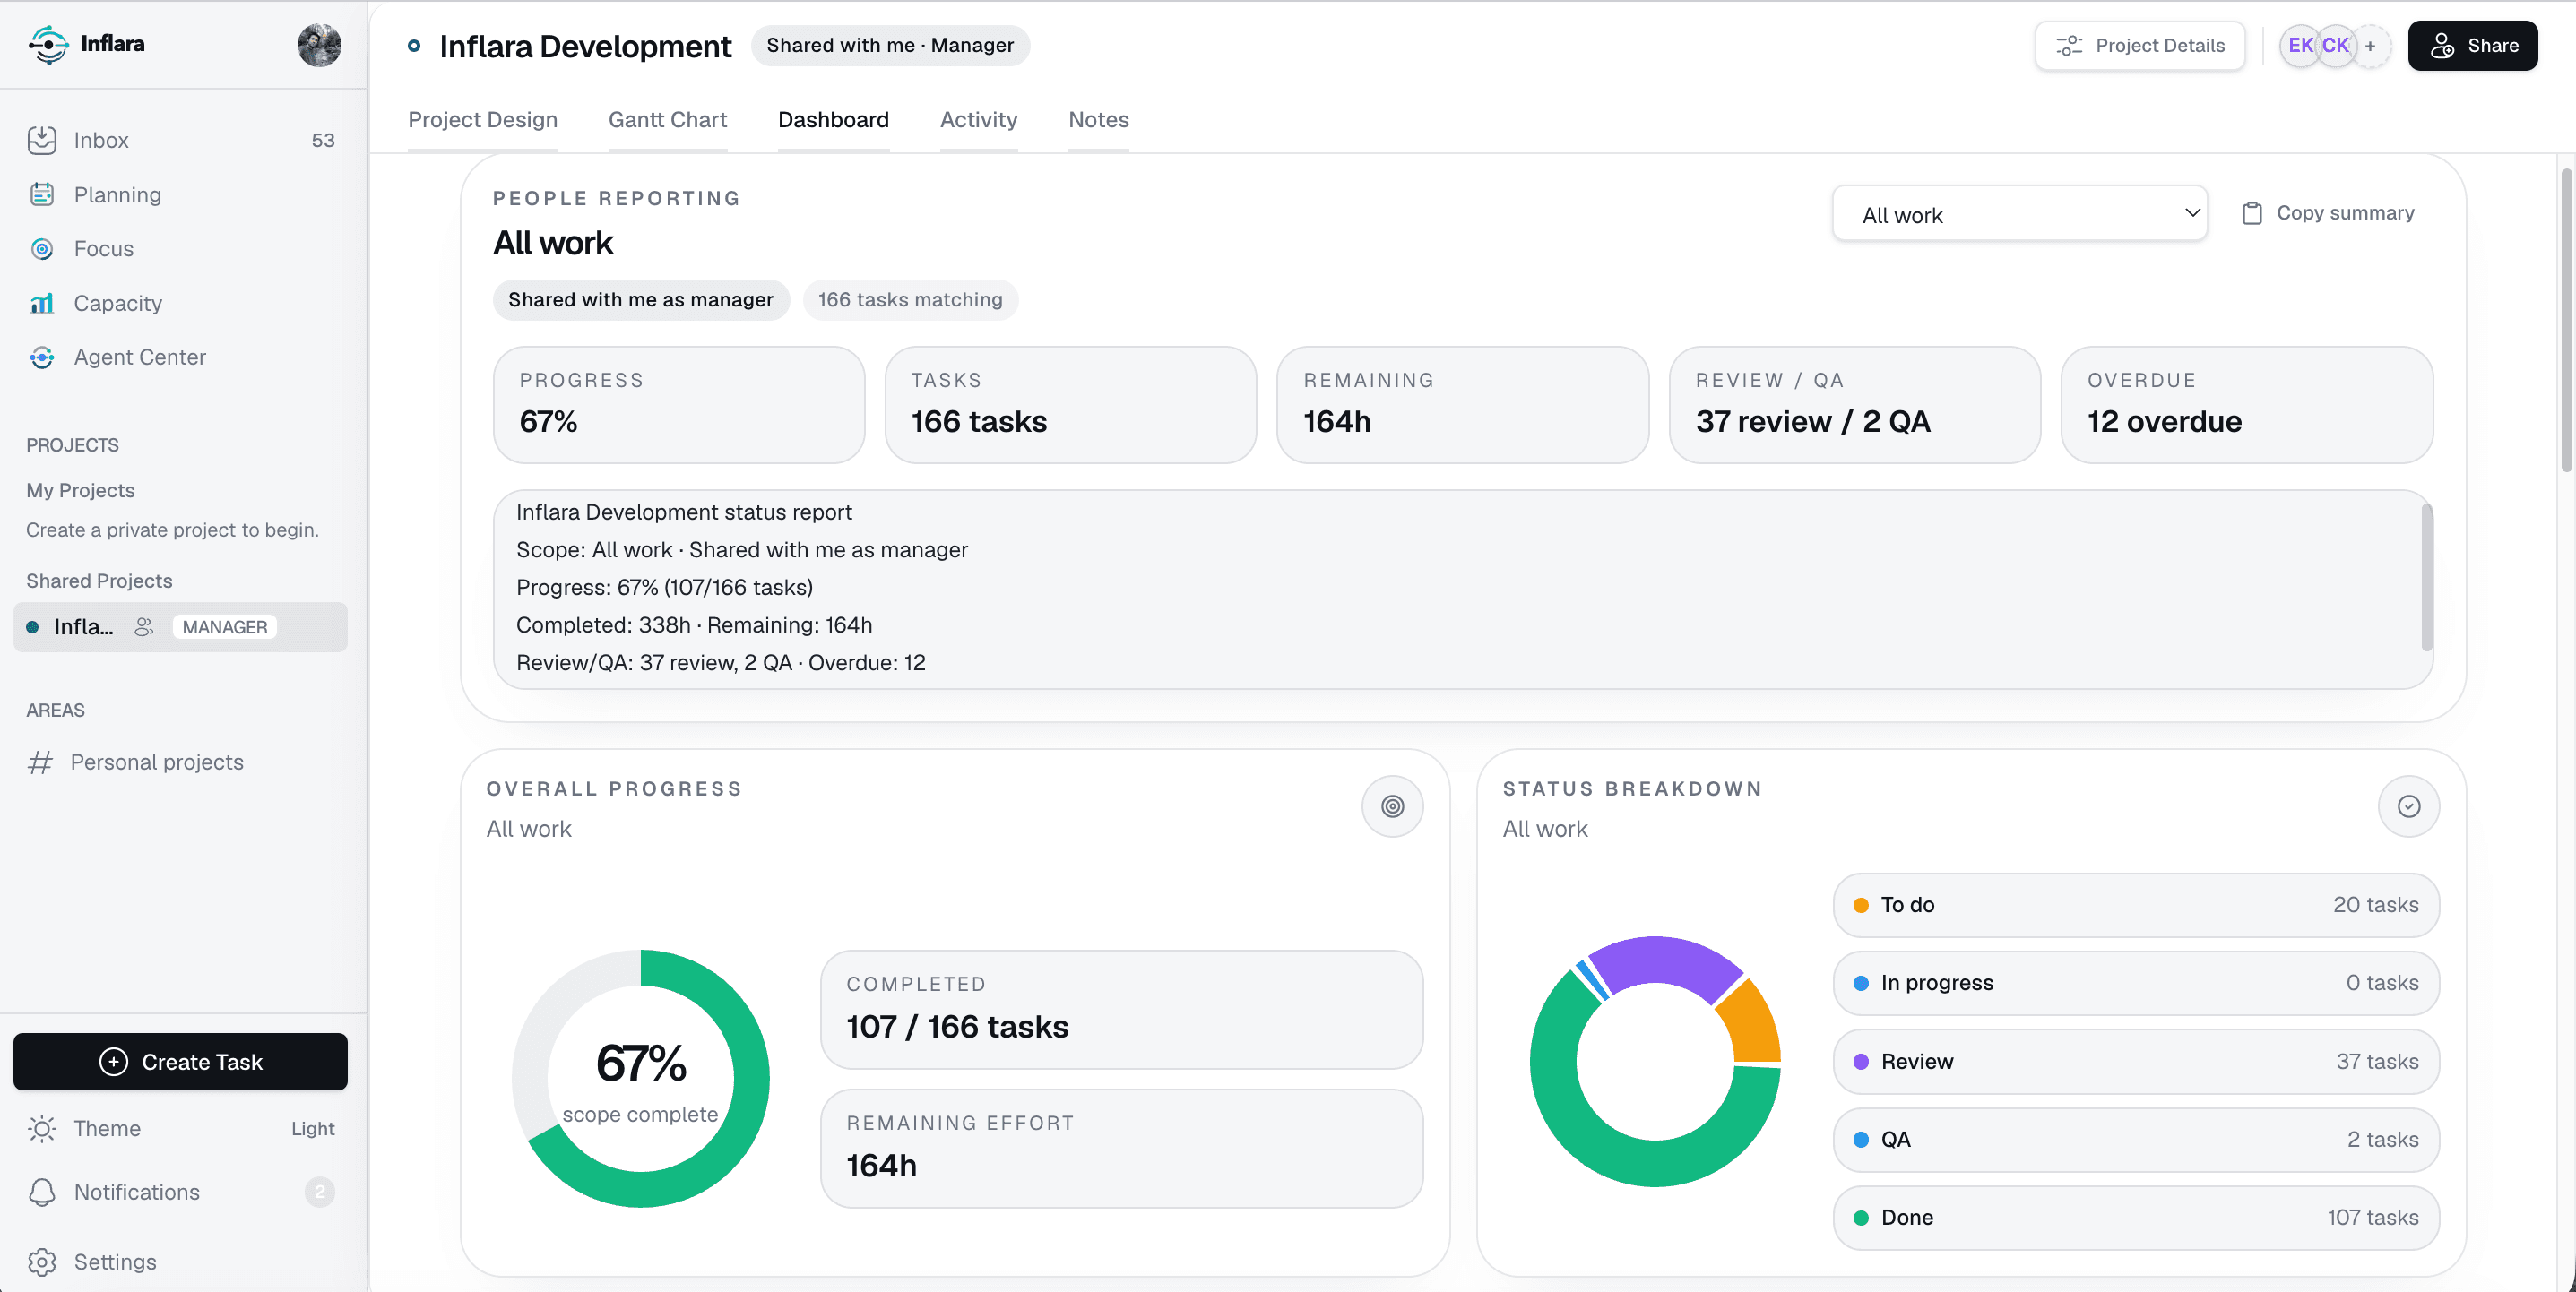Click the Progress 67% card
This screenshot has height=1292, width=2576.
tap(679, 405)
